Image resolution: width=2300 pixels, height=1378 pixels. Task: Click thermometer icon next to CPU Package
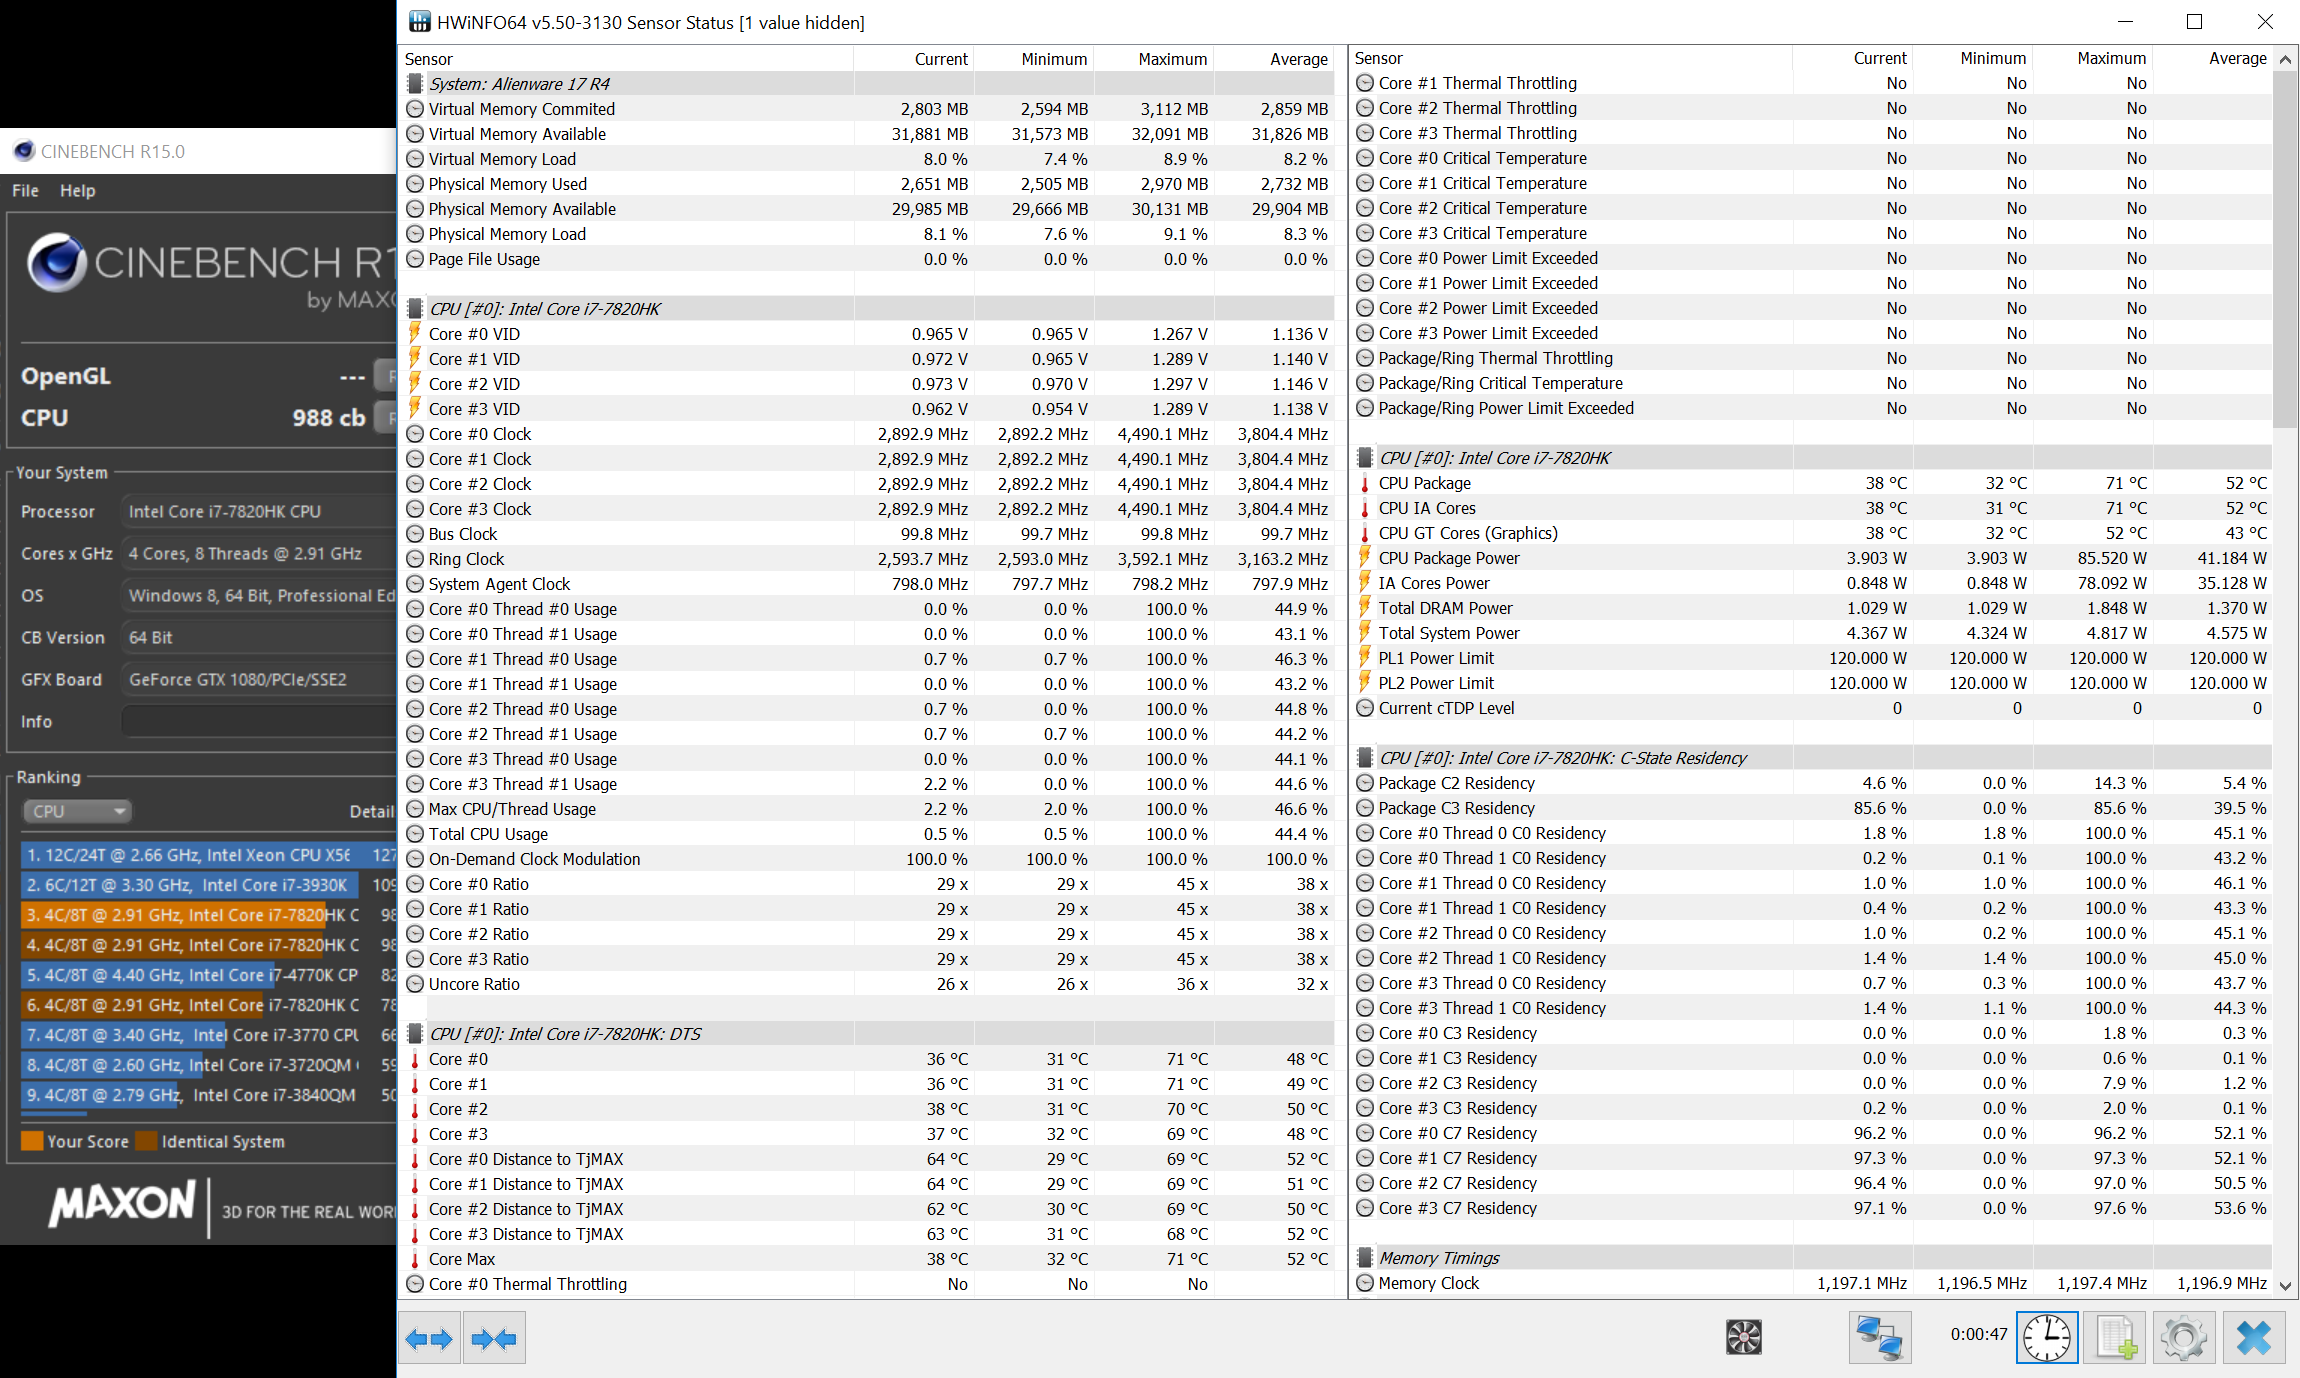pyautogui.click(x=1365, y=483)
